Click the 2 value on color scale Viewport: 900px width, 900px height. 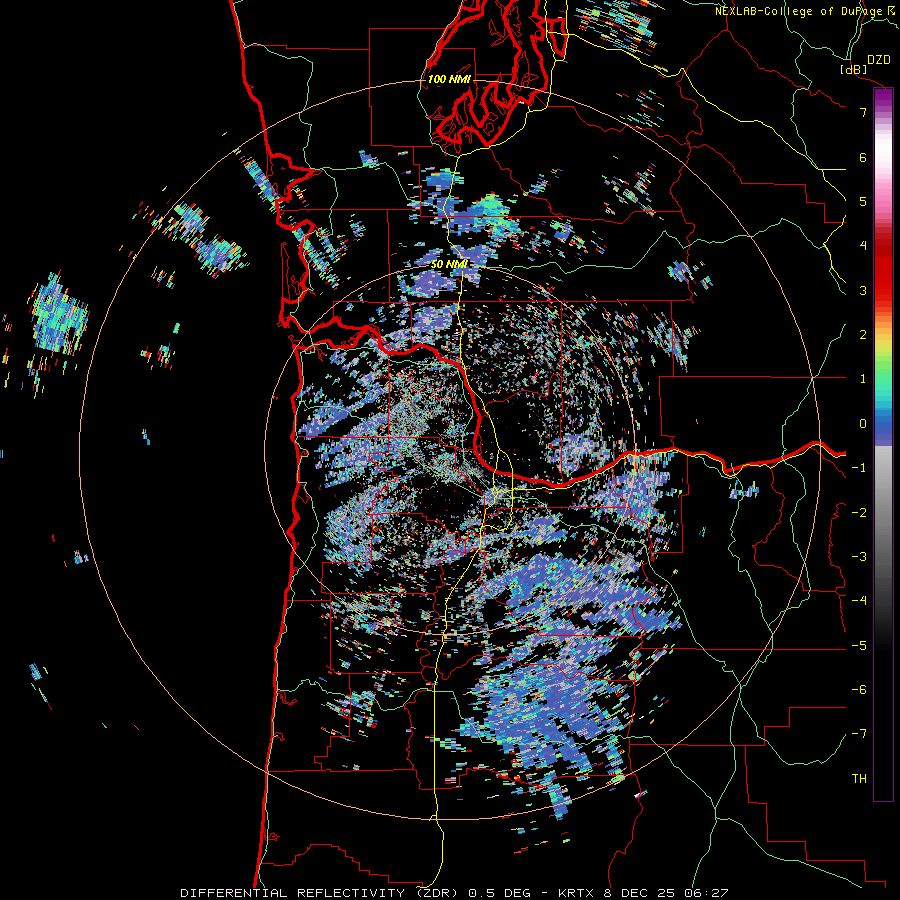[863, 335]
